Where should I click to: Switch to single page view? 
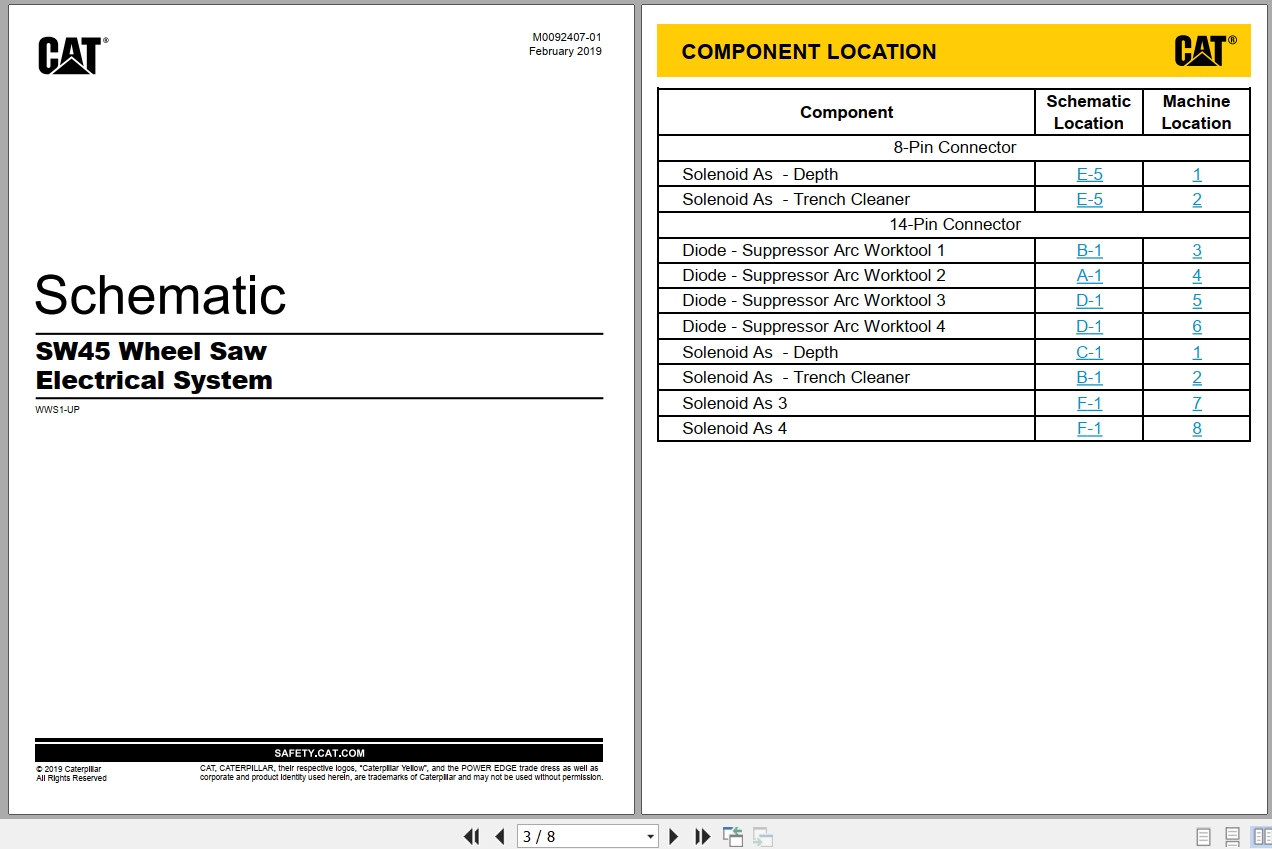tap(1203, 837)
